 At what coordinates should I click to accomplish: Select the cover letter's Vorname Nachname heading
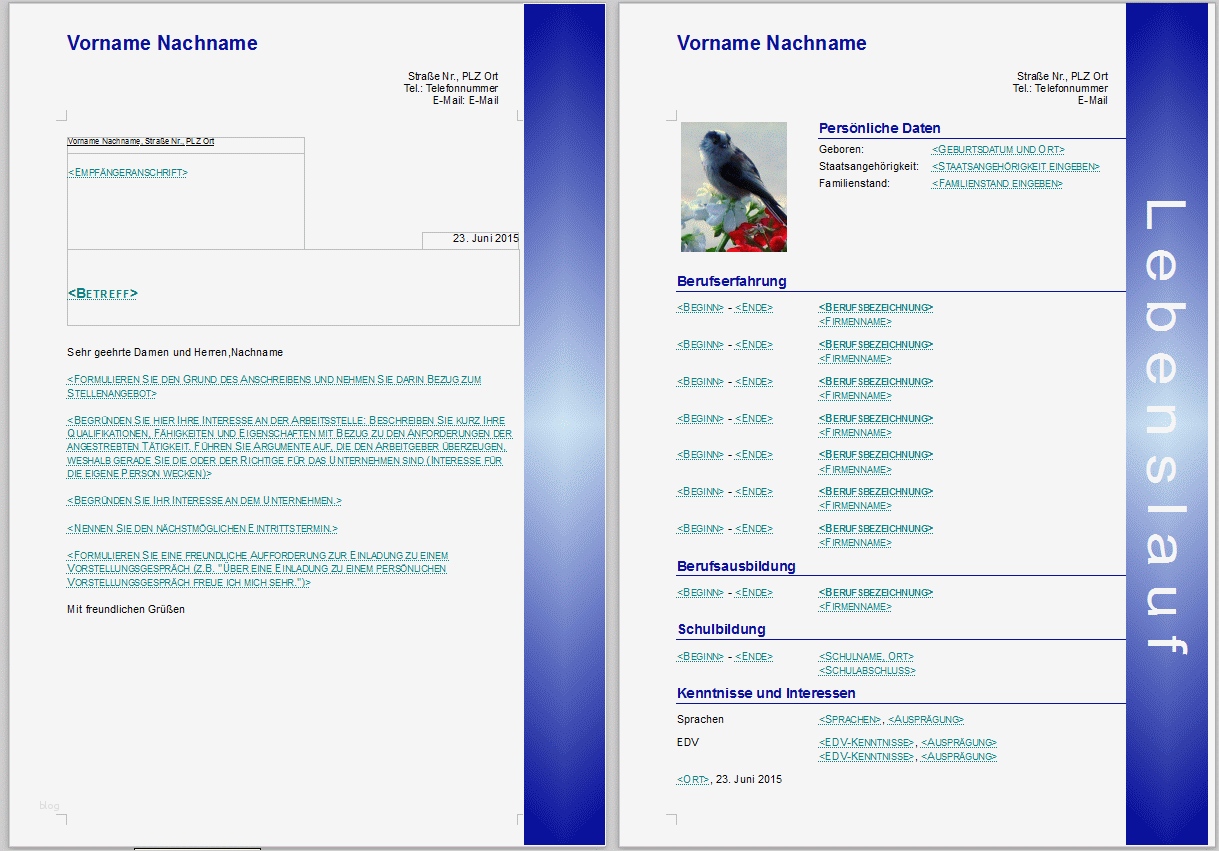[162, 43]
